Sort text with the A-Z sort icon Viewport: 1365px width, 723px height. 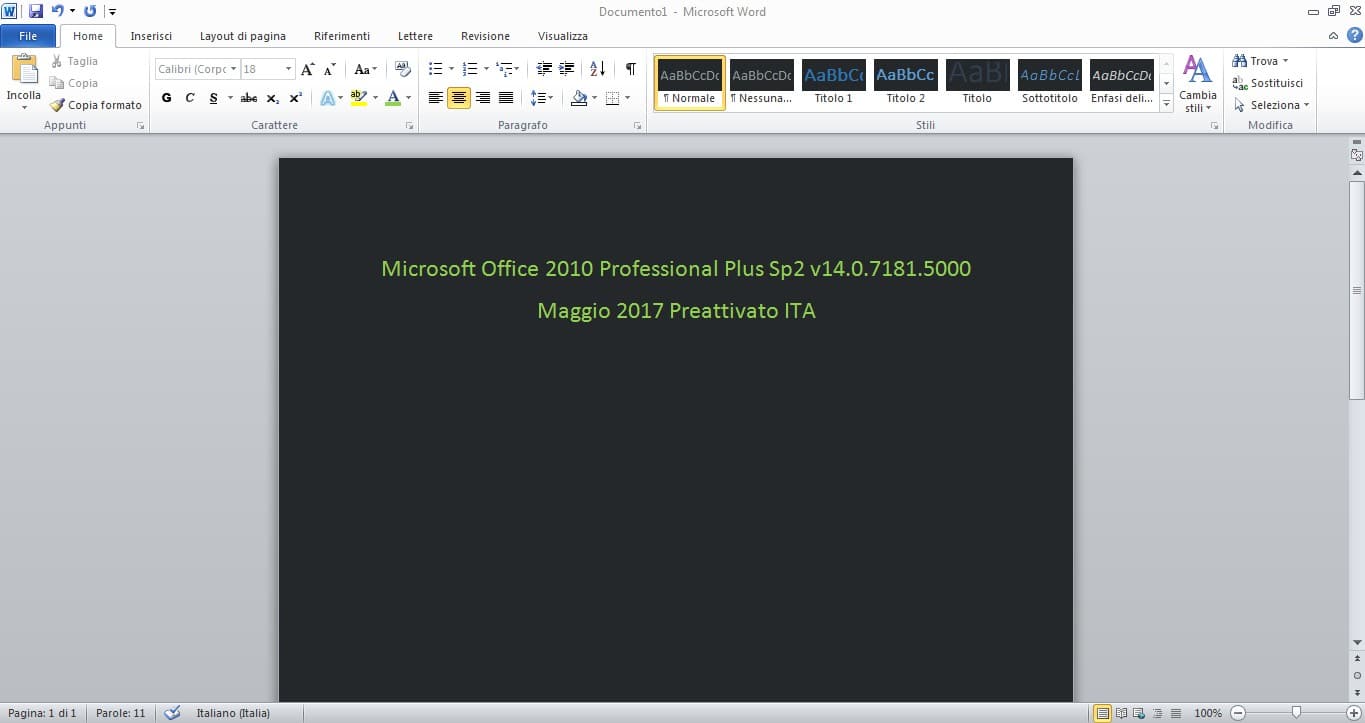coord(597,69)
